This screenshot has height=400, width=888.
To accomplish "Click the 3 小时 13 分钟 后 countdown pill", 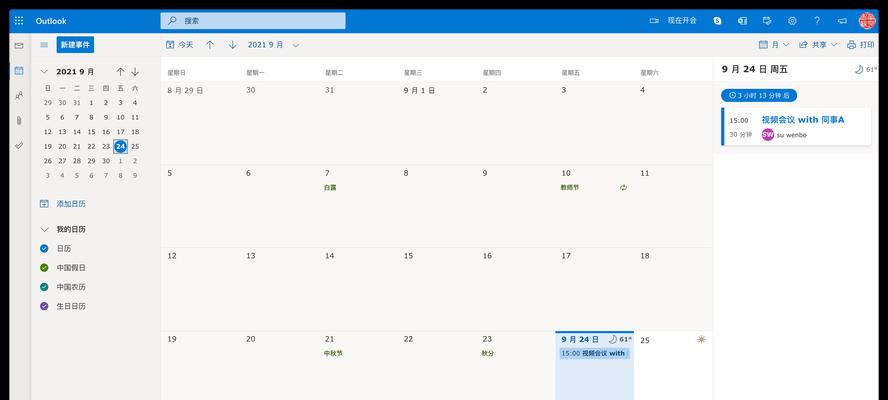I will [759, 96].
